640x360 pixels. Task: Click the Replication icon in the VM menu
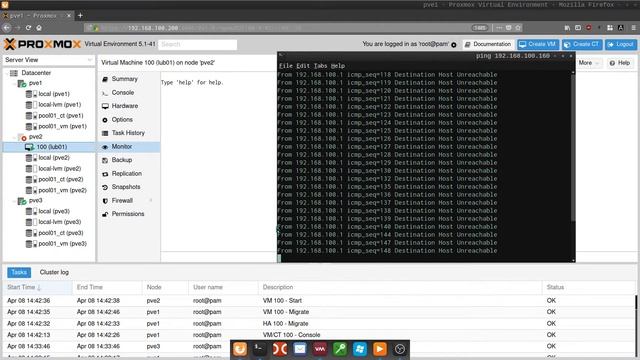click(x=105, y=173)
